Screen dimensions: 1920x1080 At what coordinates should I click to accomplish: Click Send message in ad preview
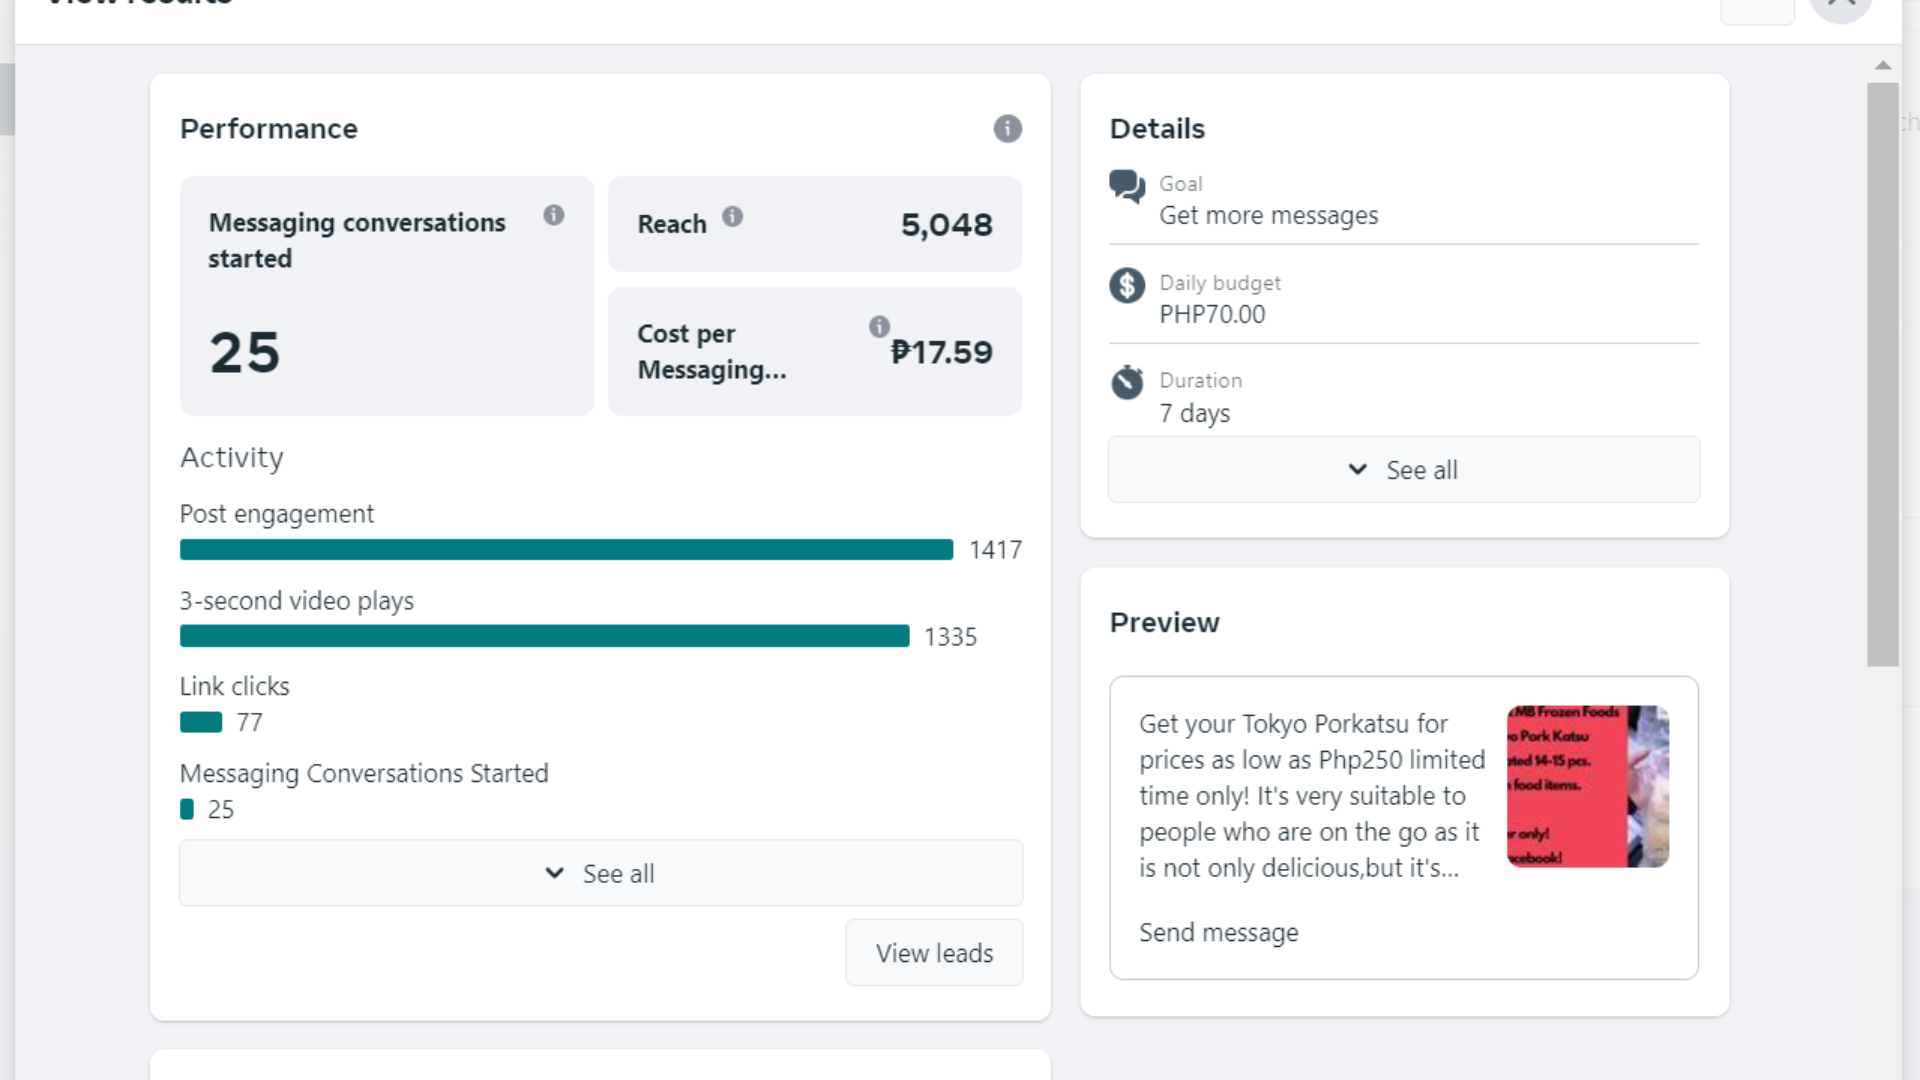pyautogui.click(x=1218, y=932)
